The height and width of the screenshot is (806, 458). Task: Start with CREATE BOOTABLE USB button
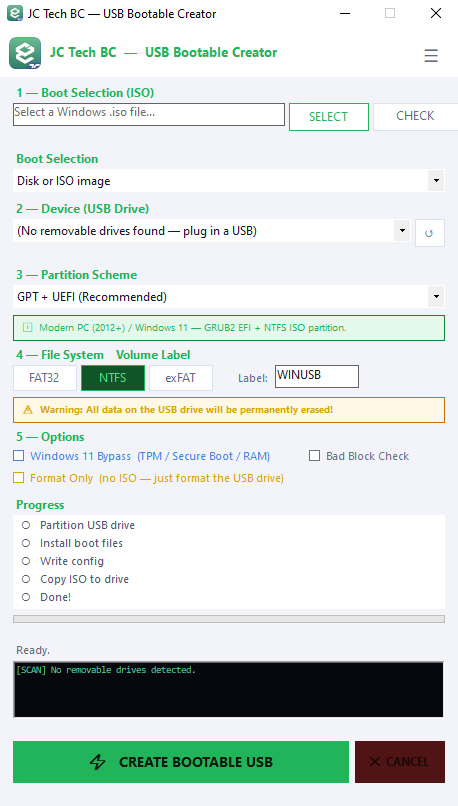pyautogui.click(x=181, y=762)
